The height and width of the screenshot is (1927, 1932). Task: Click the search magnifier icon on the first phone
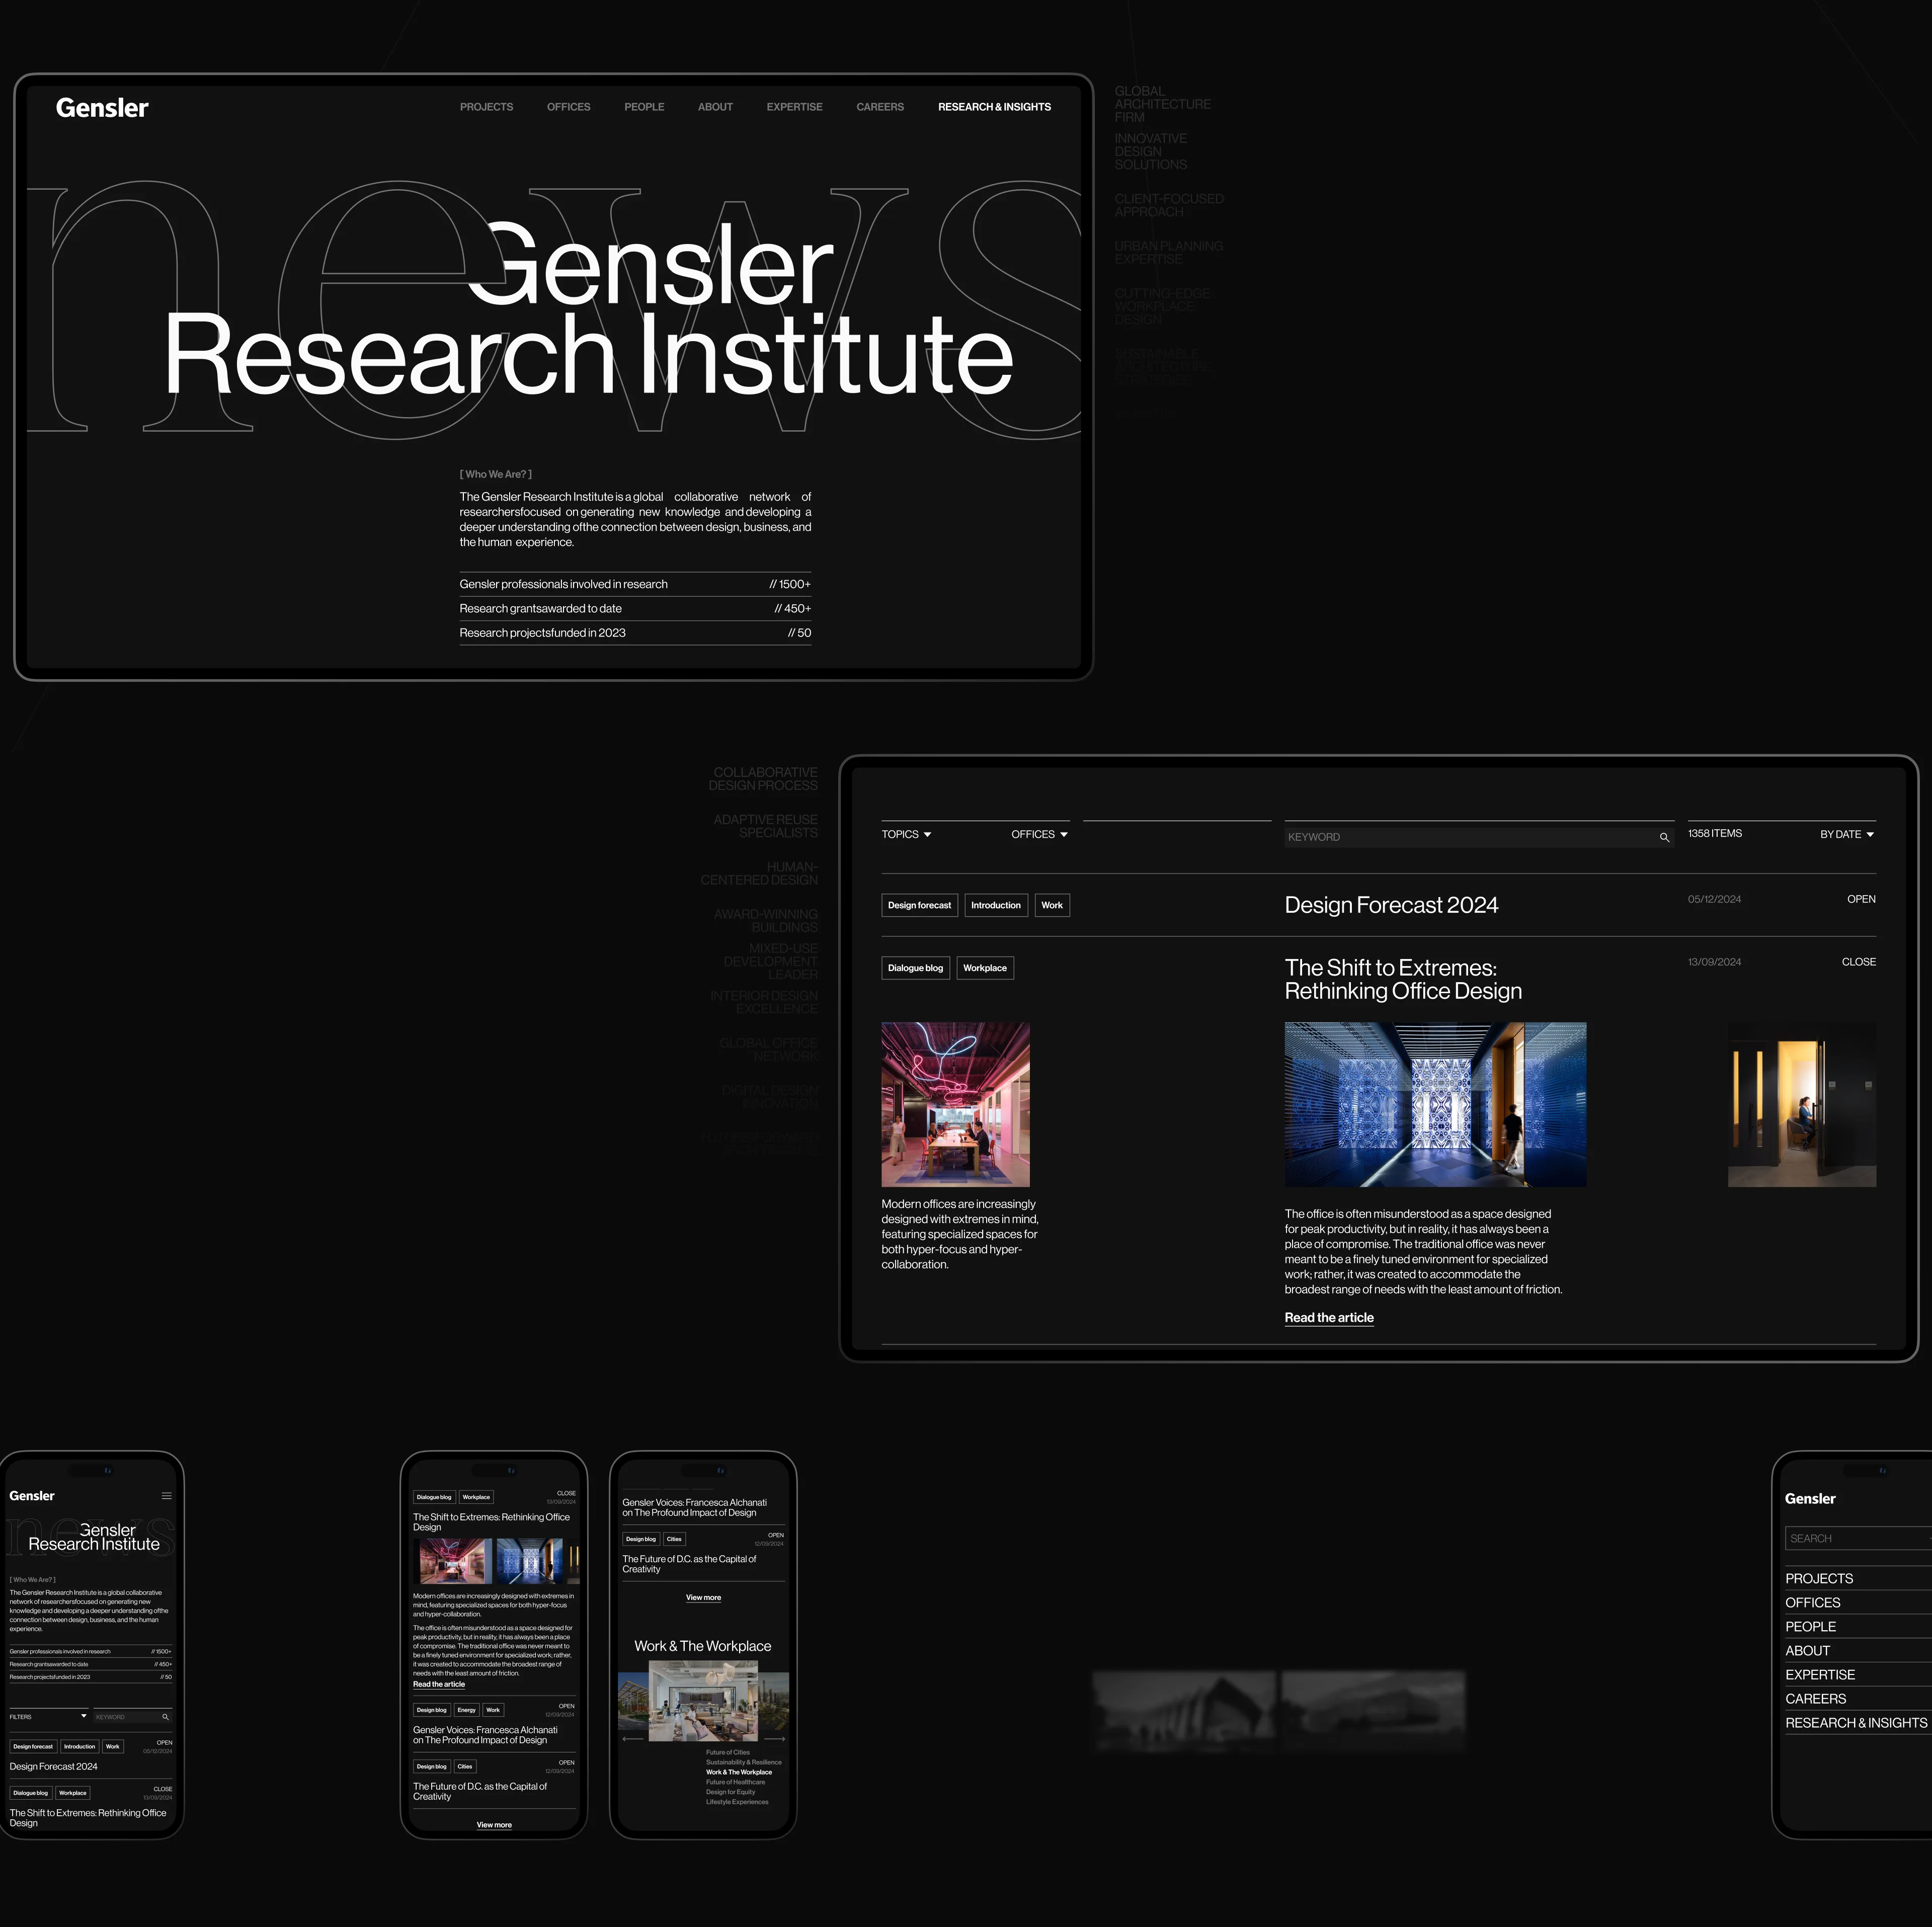165,1717
